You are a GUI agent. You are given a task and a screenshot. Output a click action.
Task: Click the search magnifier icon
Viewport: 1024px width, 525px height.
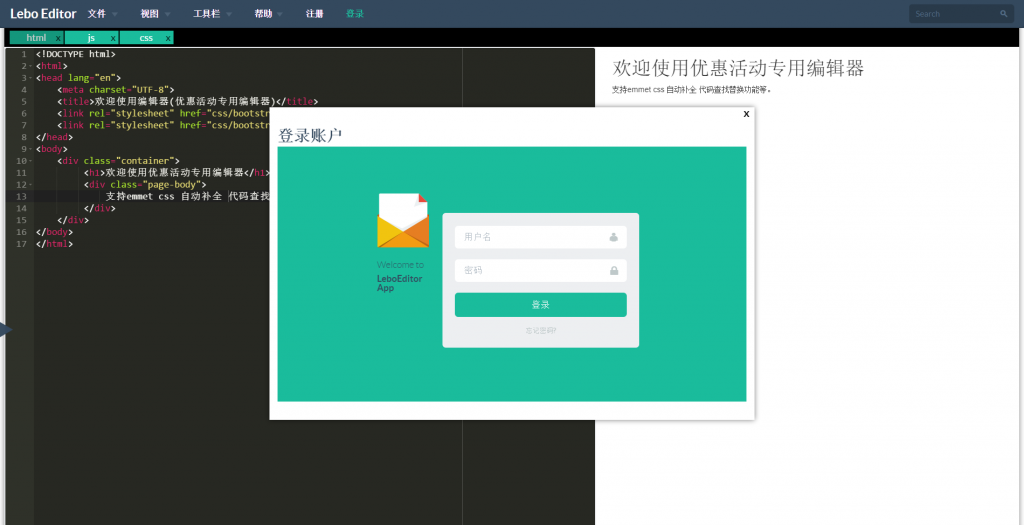point(1004,14)
